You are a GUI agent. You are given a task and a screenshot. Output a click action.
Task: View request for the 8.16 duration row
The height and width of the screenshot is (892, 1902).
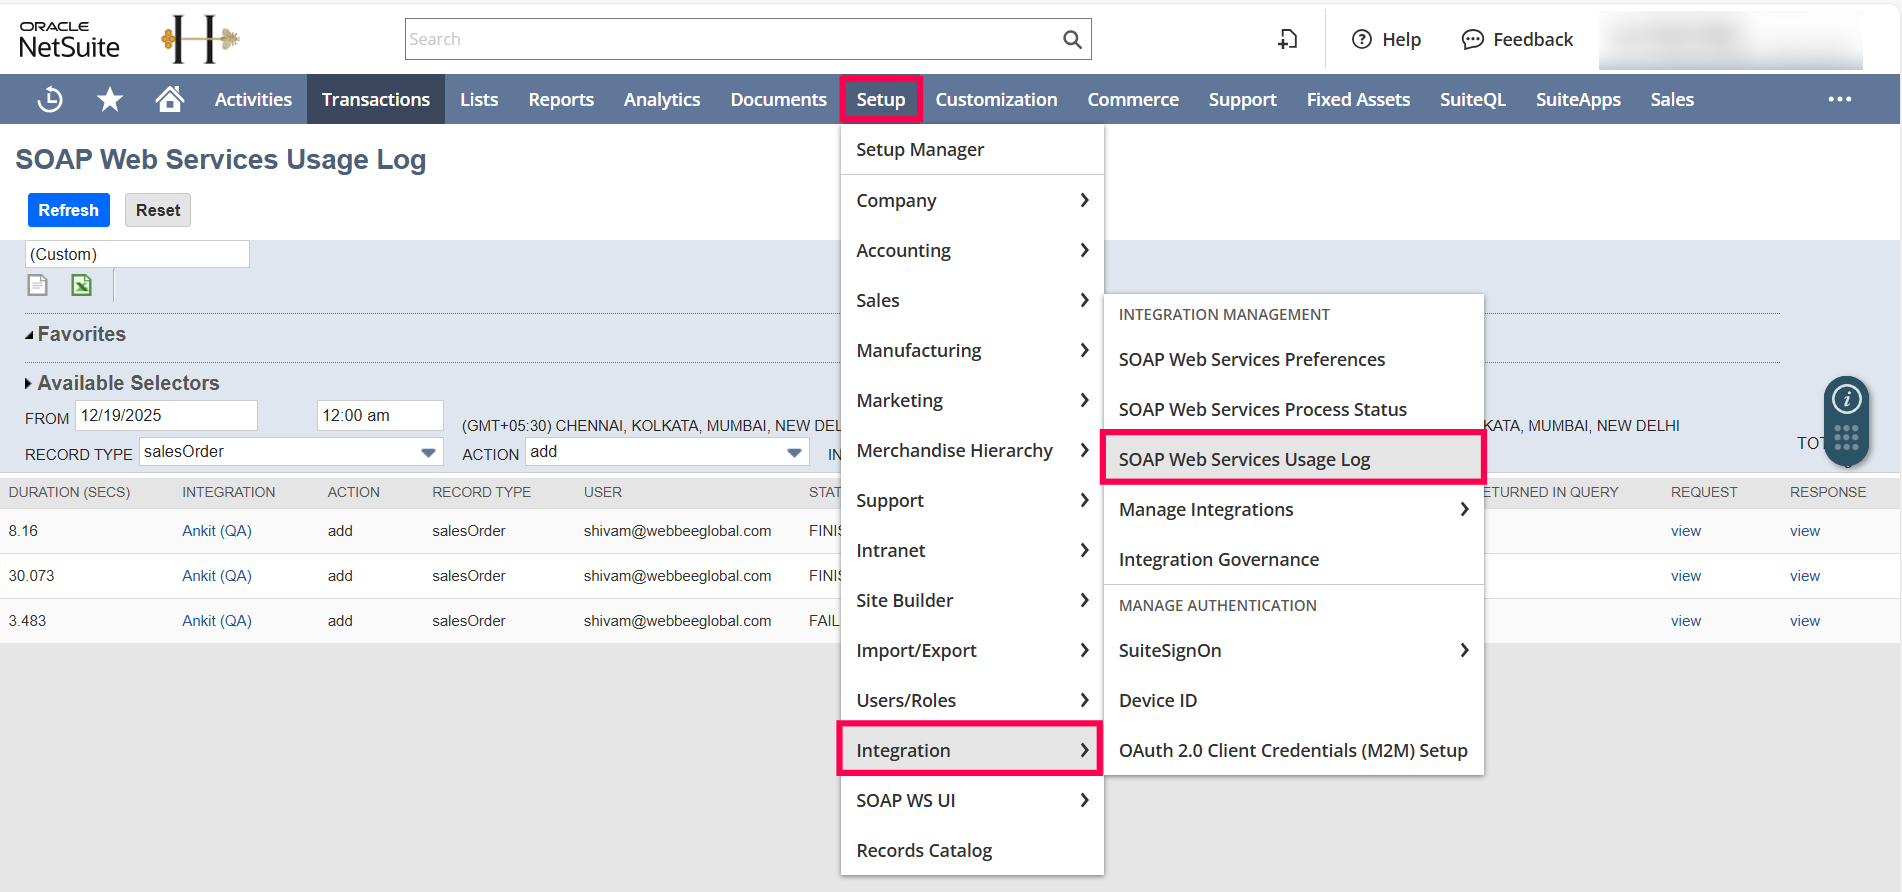(x=1685, y=531)
